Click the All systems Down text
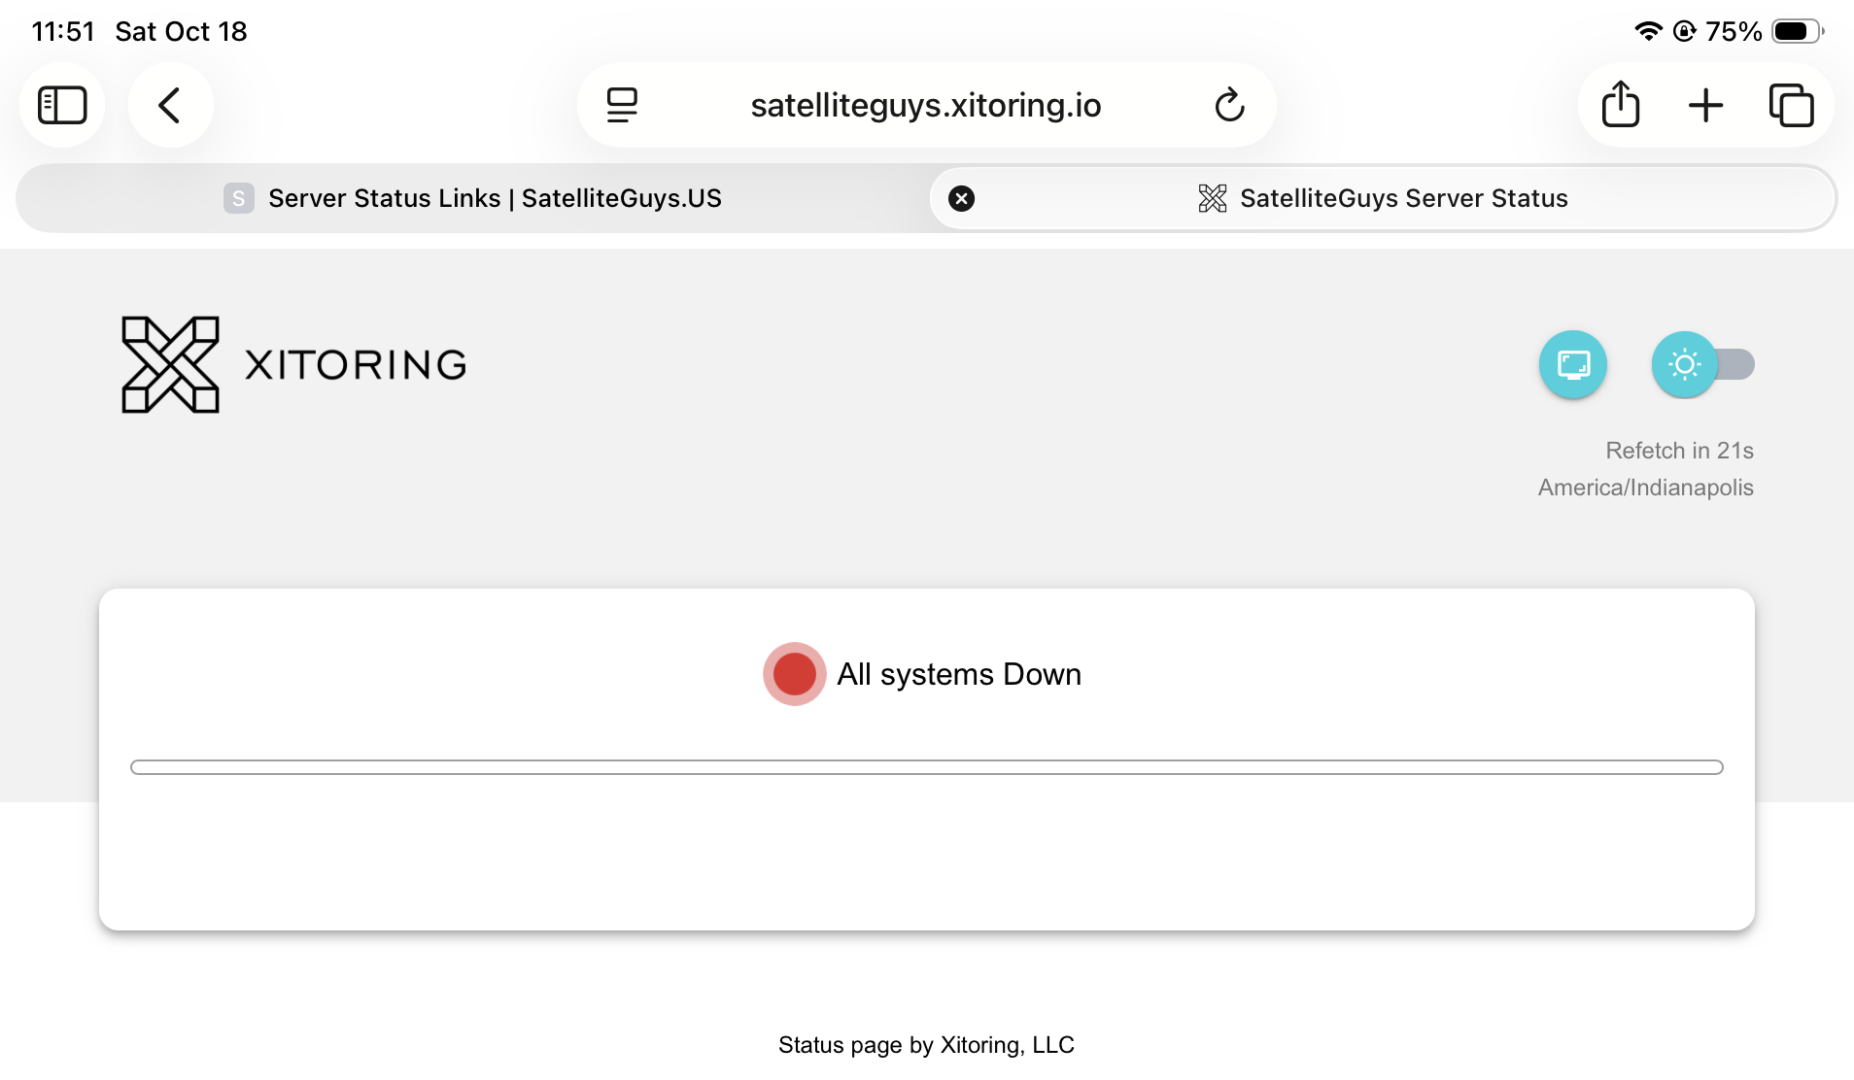This screenshot has width=1854, height=1080. coord(958,675)
